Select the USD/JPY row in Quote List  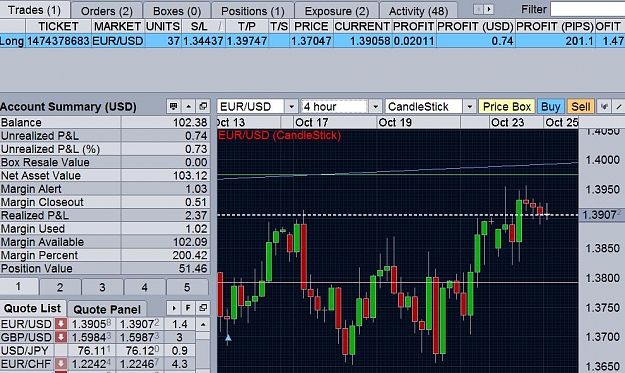click(98, 350)
